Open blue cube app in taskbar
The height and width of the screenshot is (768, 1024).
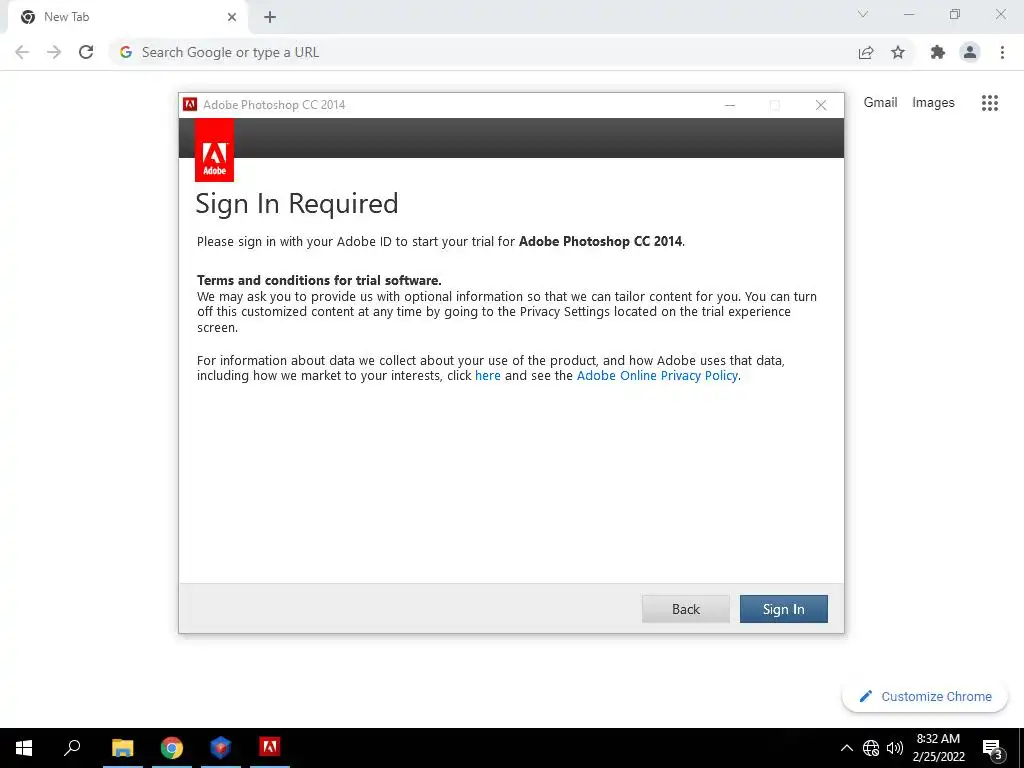[221, 748]
